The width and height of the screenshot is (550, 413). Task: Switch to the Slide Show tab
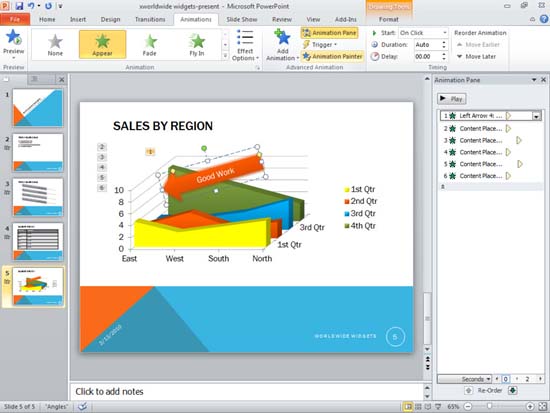click(242, 19)
